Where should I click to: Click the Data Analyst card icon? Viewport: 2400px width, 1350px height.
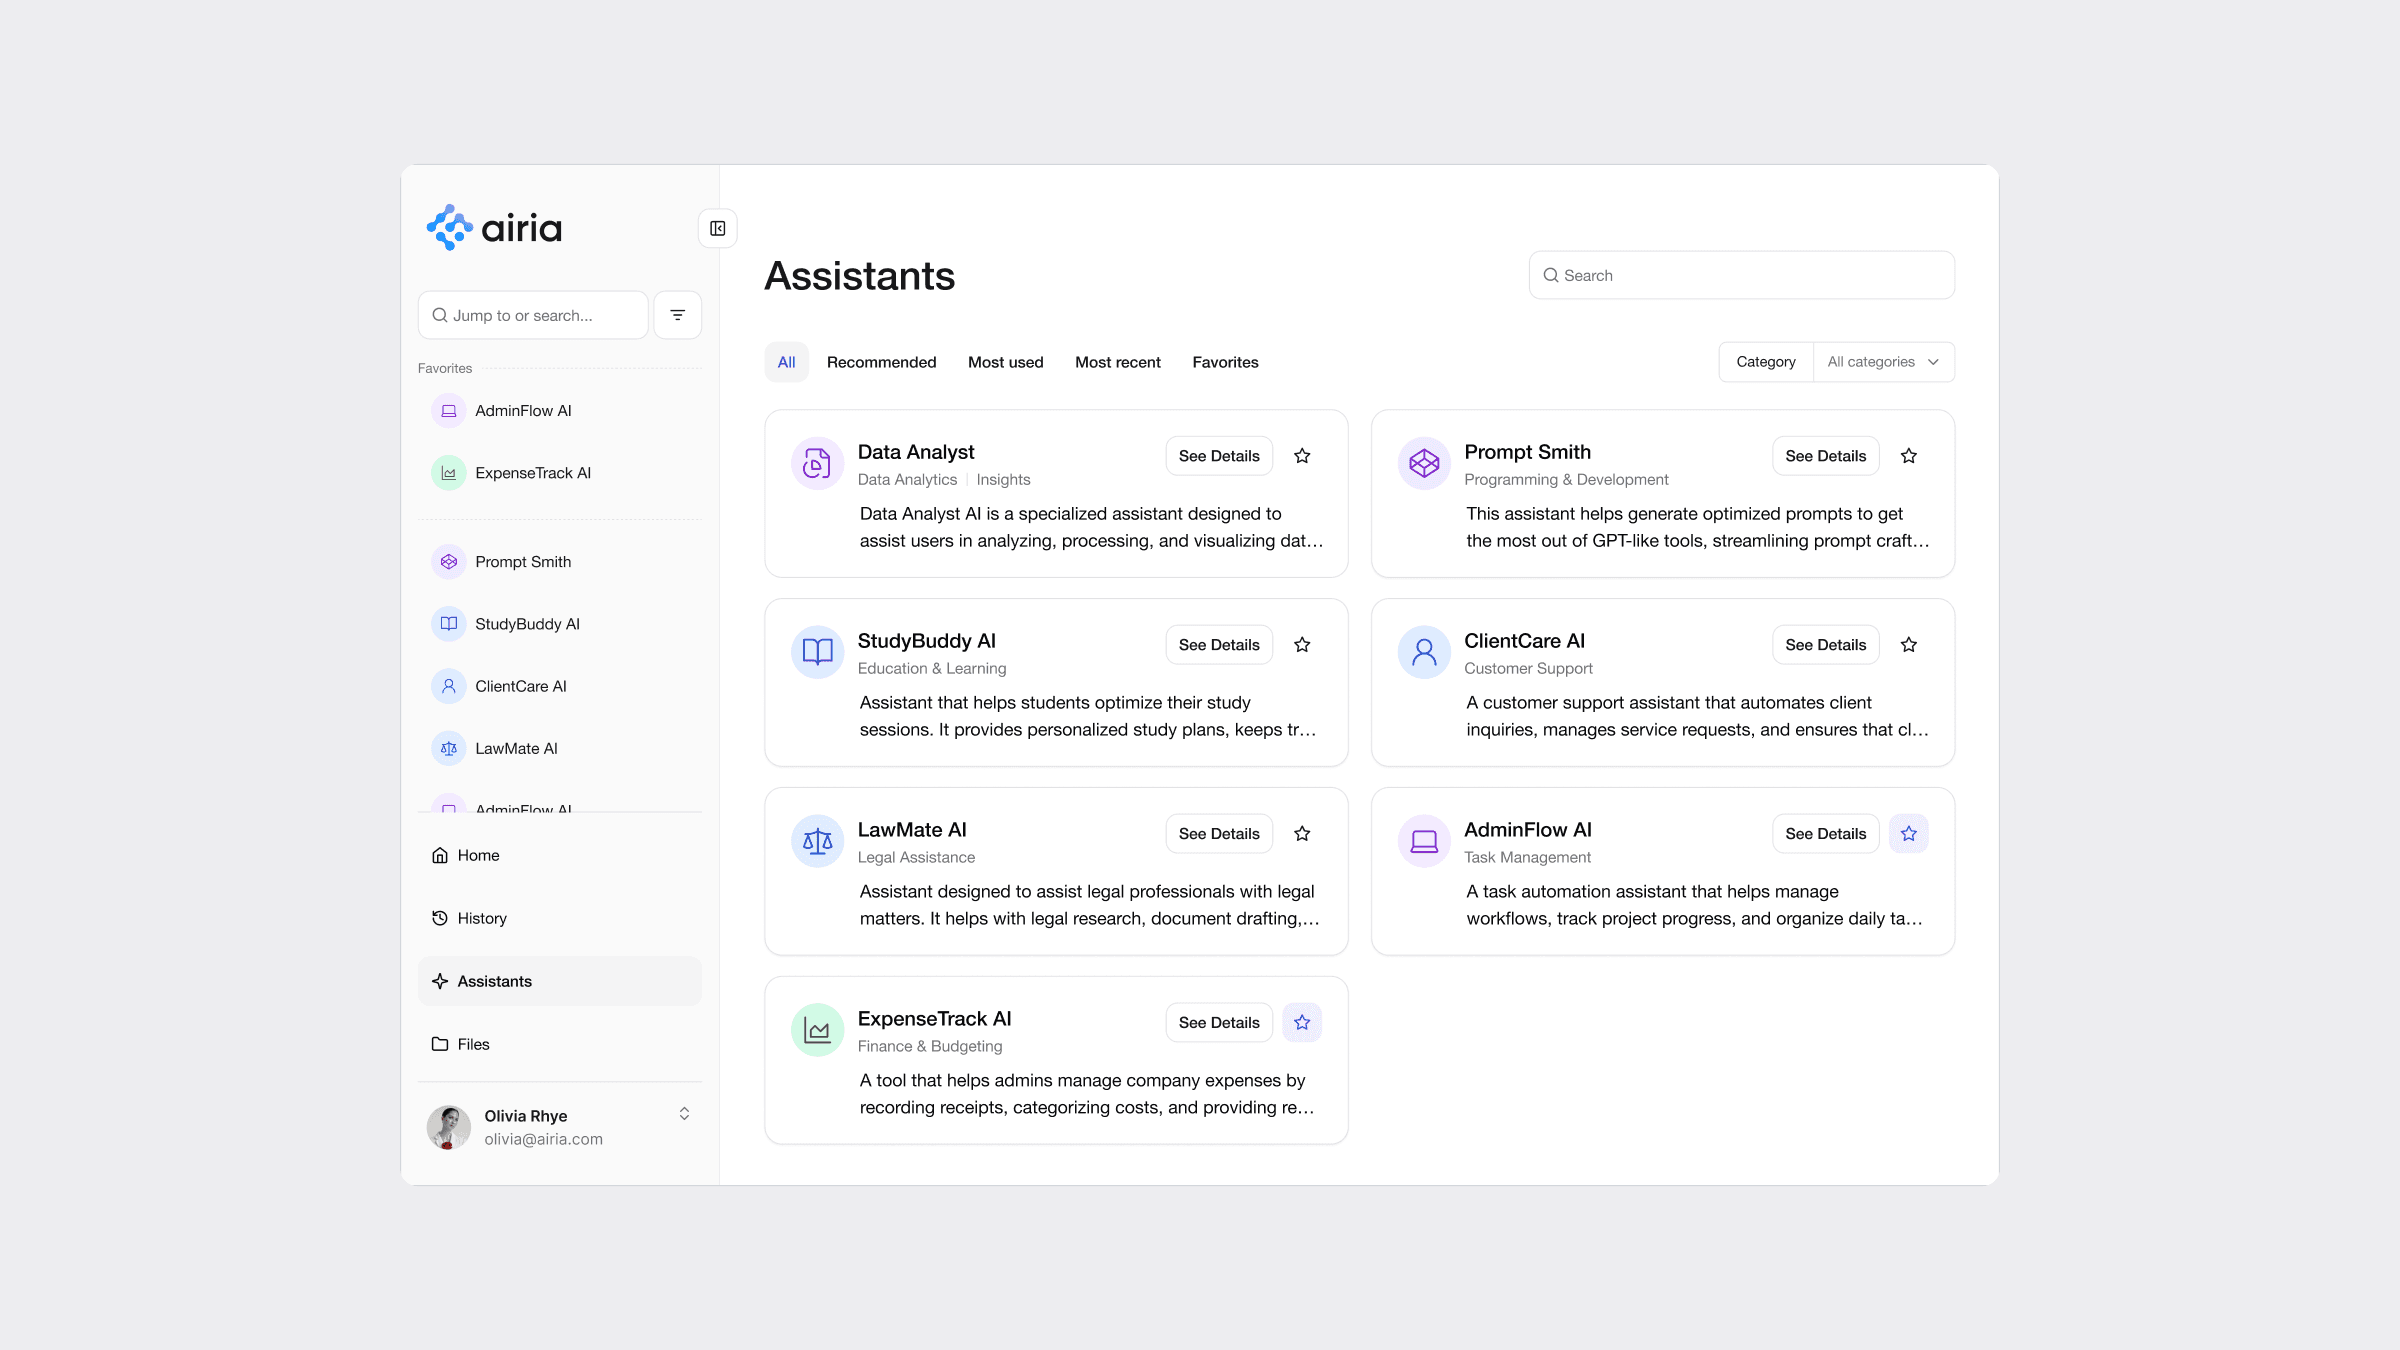(817, 463)
